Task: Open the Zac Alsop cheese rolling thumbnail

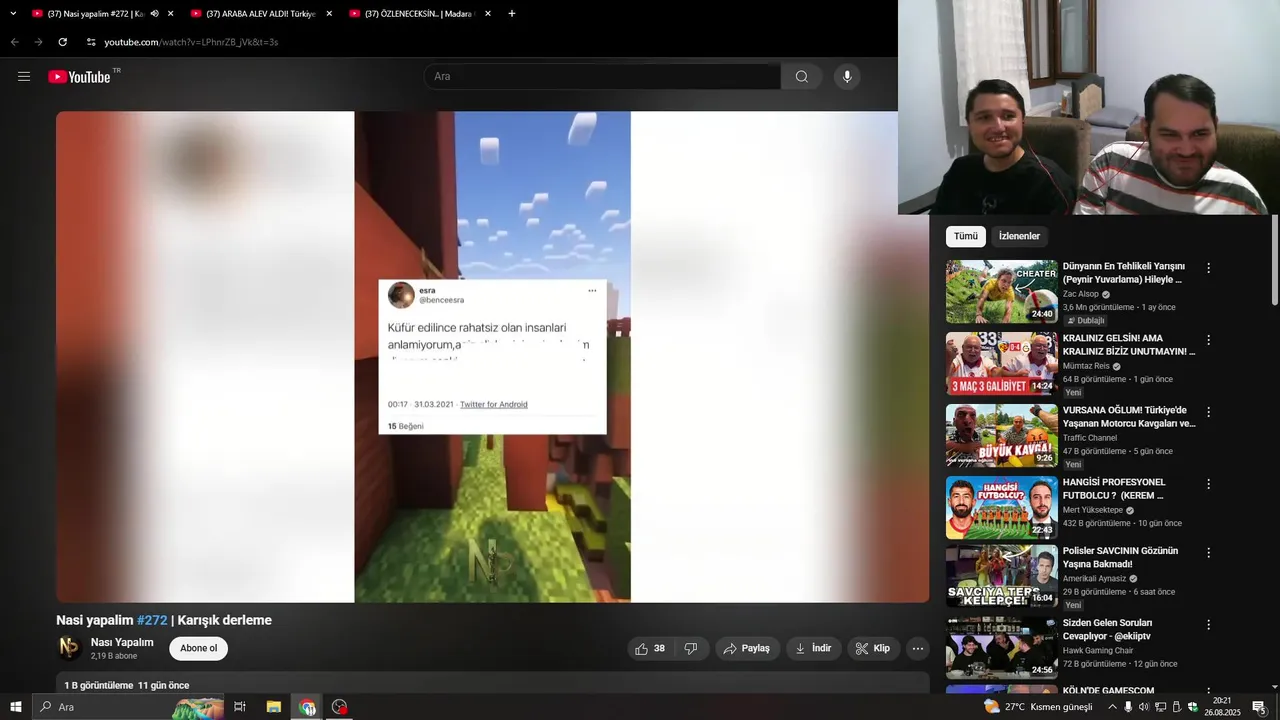Action: (1002, 292)
